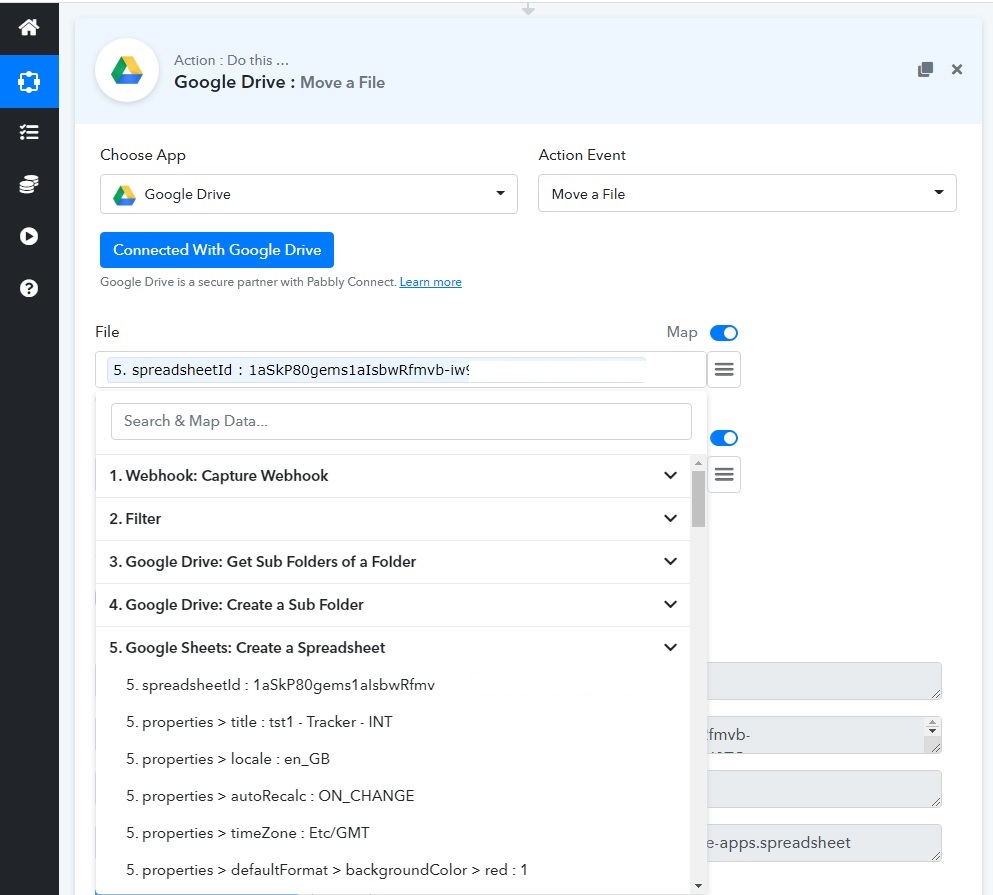Open the File field hamburger menu
This screenshot has width=993, height=895.
[724, 369]
